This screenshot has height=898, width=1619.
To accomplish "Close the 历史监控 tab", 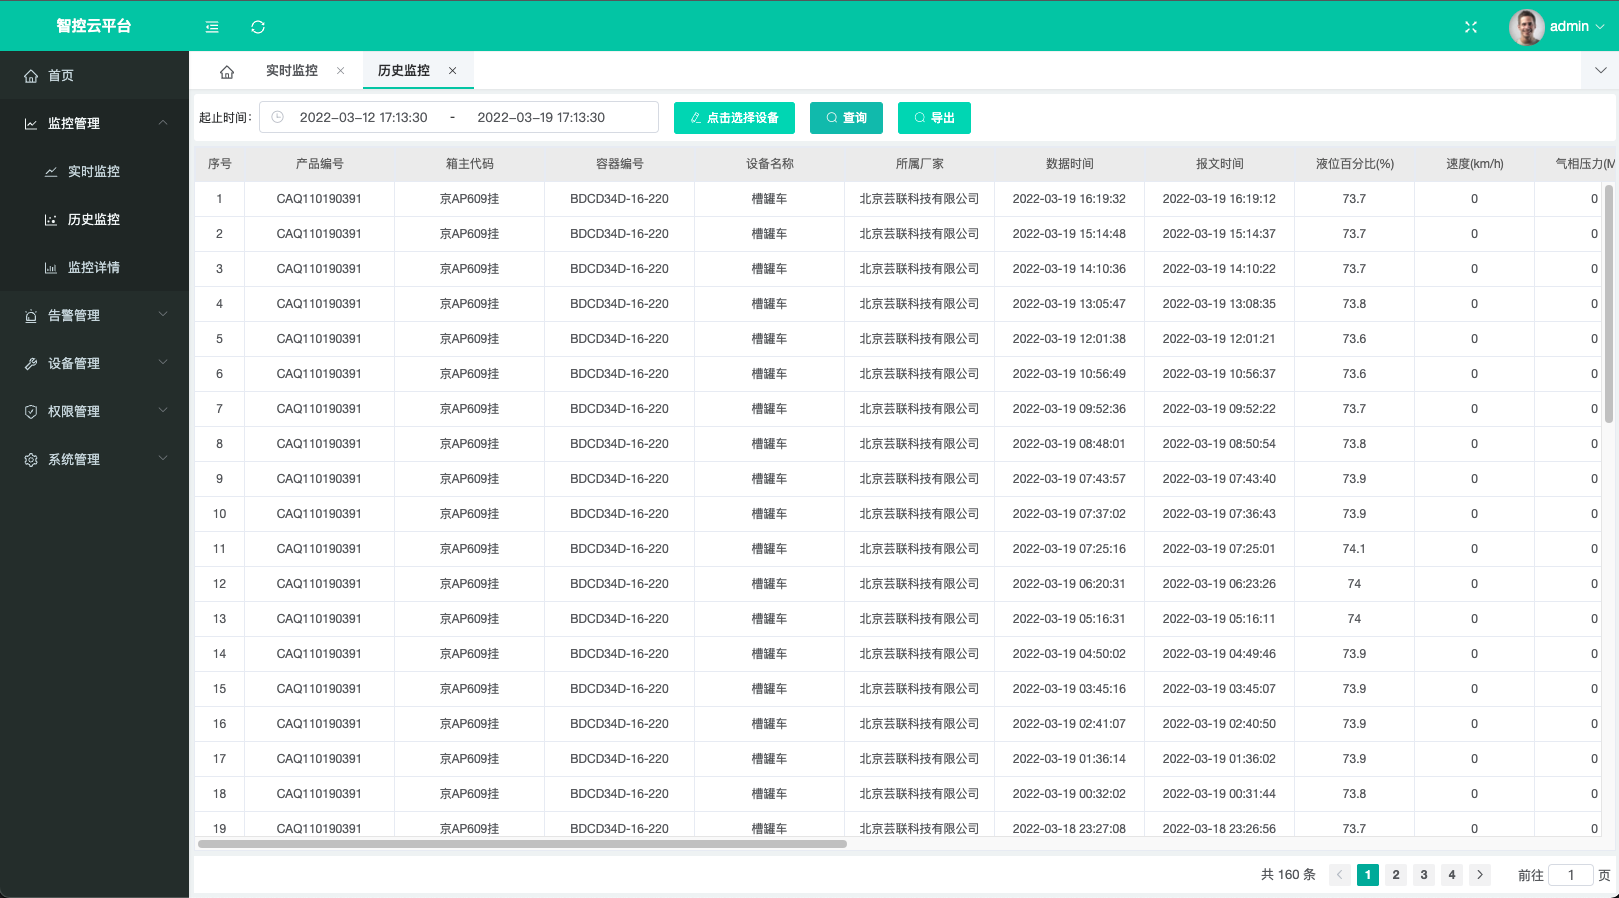I will tap(453, 71).
